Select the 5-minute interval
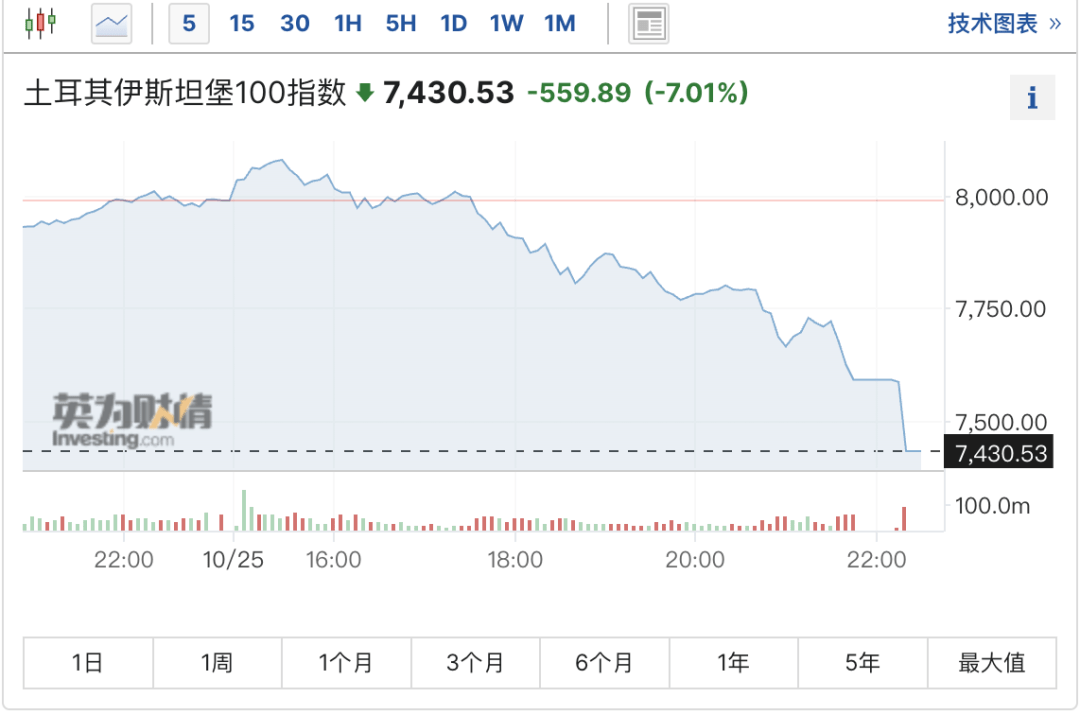 [189, 23]
